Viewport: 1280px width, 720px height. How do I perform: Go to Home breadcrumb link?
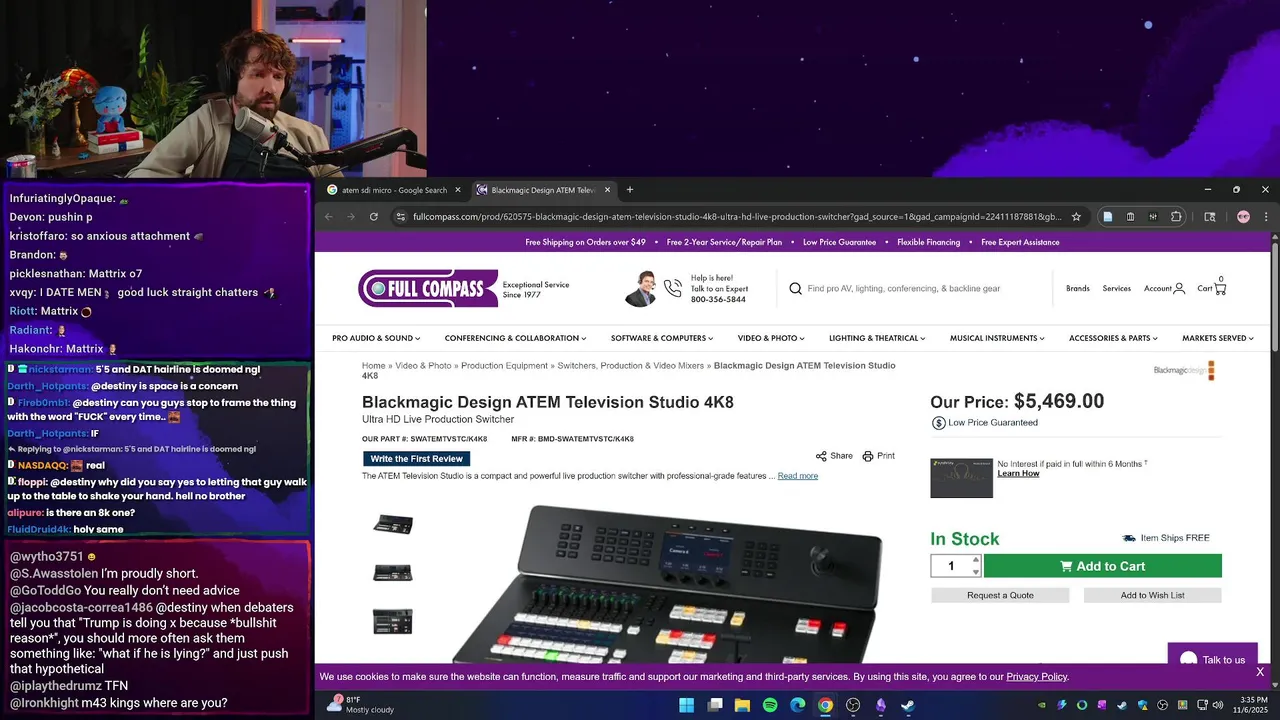point(373,366)
